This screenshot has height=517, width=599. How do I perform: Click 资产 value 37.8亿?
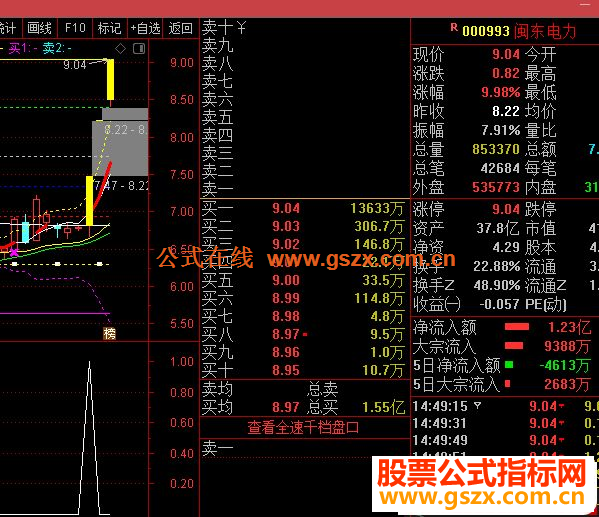tap(498, 229)
